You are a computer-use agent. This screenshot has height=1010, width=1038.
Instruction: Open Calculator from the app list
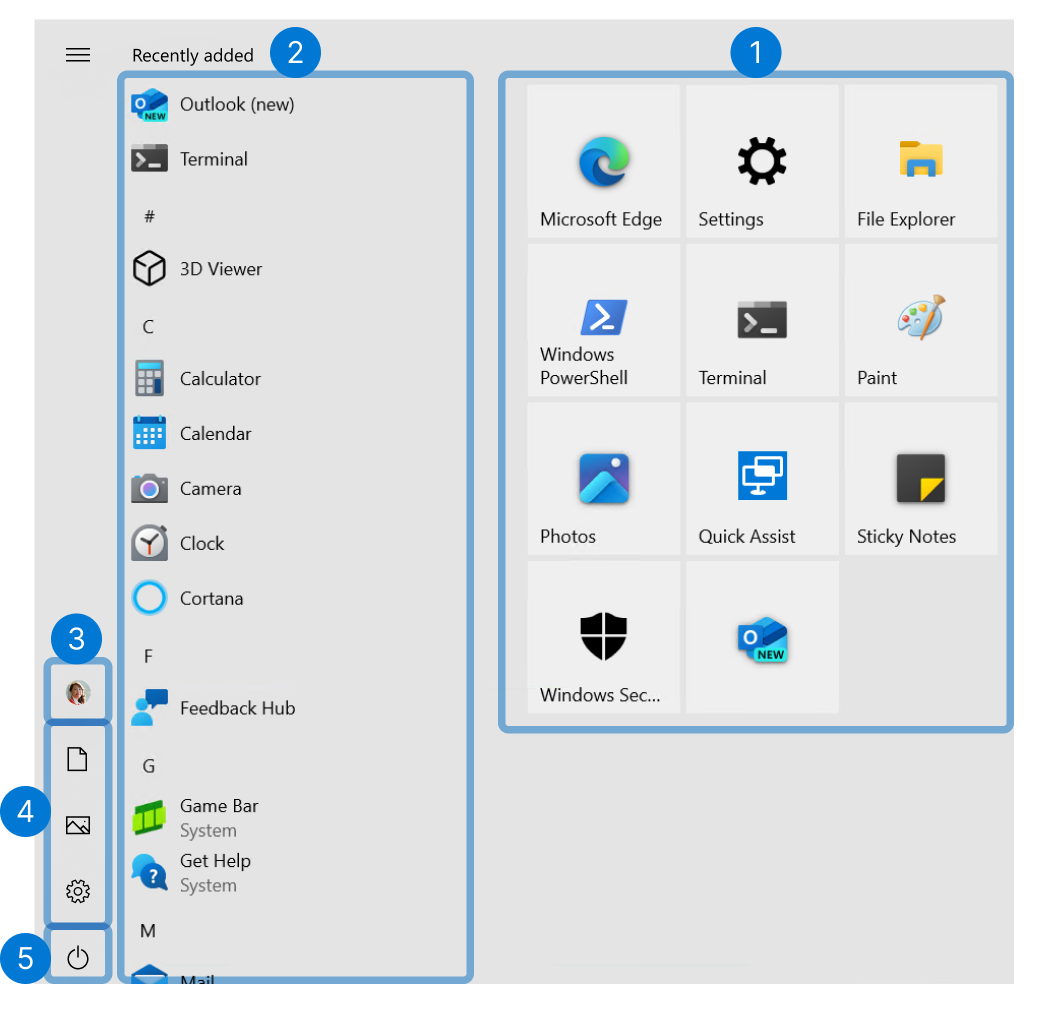(220, 379)
